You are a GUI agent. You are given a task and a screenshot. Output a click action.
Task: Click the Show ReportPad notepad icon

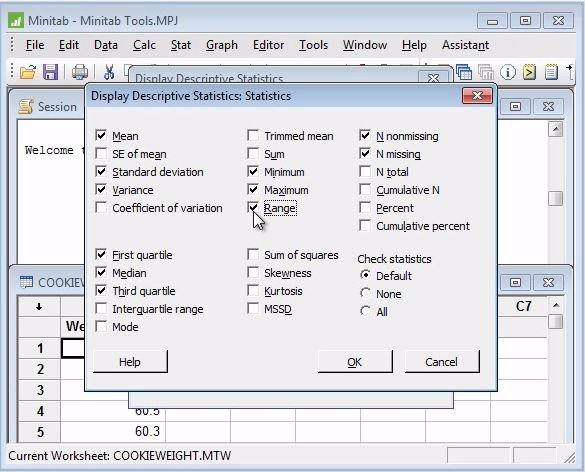pos(551,72)
